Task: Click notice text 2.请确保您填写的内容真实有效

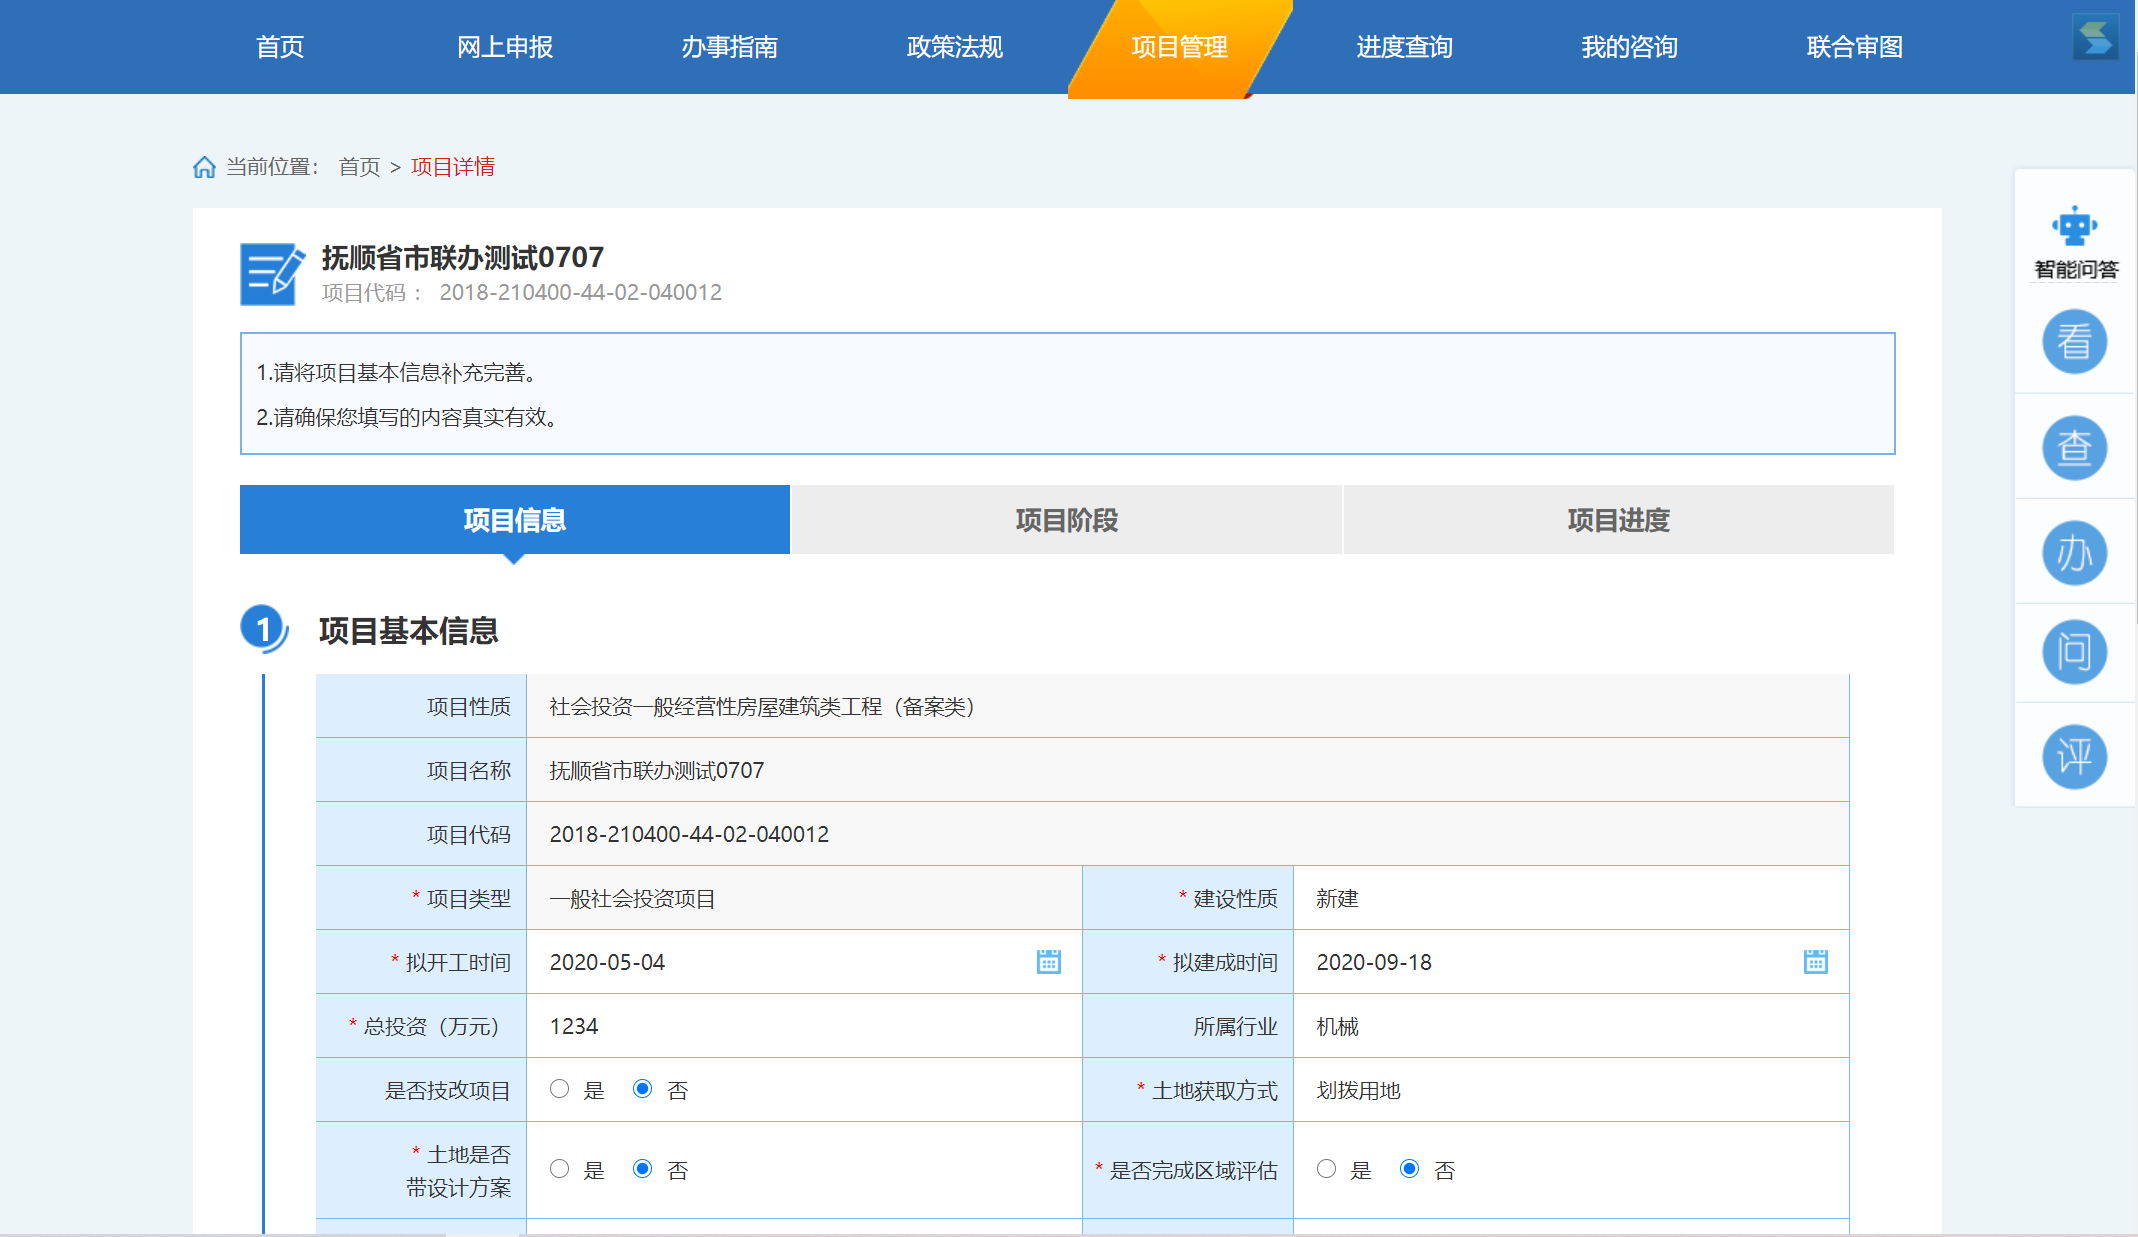Action: point(410,417)
